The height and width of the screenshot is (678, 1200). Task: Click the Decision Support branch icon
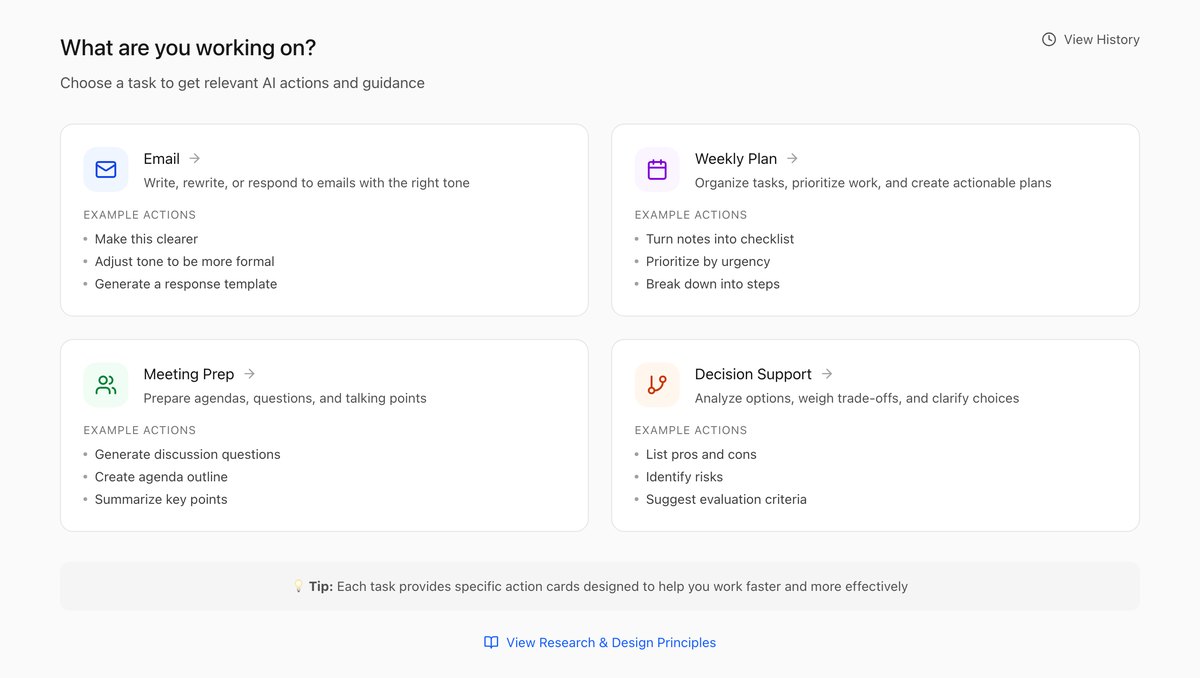tap(657, 385)
